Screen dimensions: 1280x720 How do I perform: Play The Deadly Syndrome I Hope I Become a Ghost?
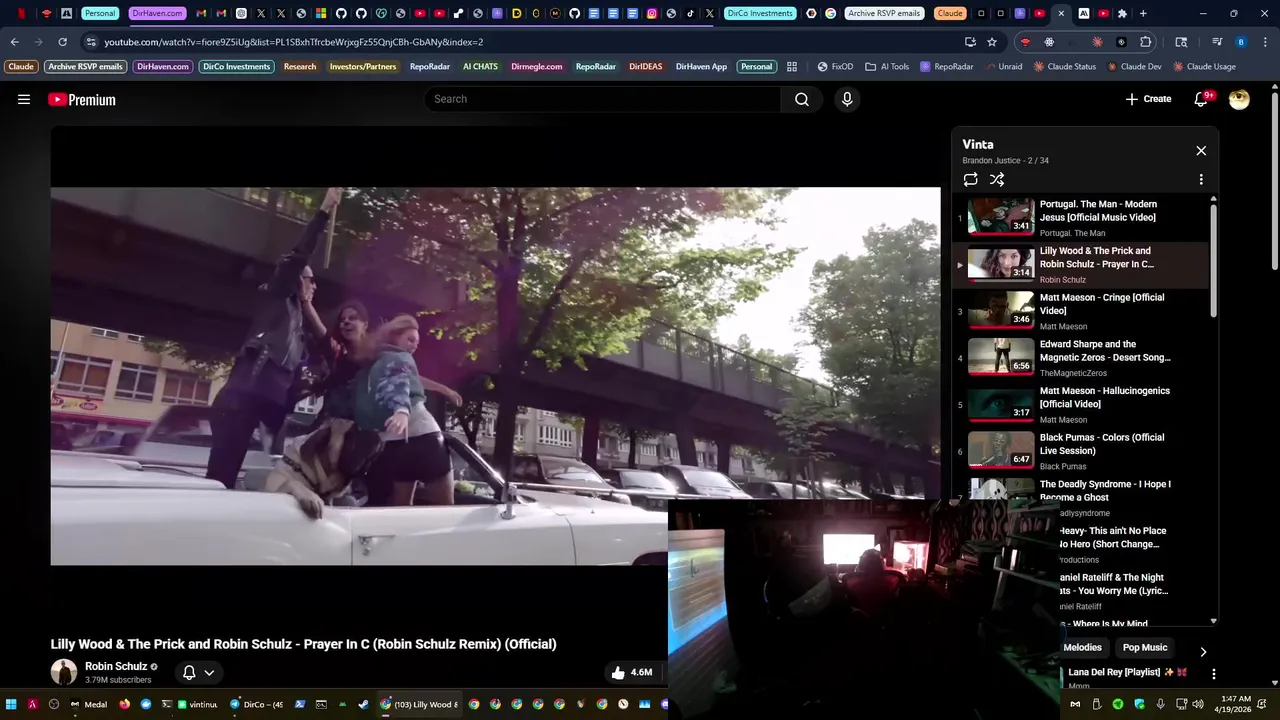click(1105, 490)
